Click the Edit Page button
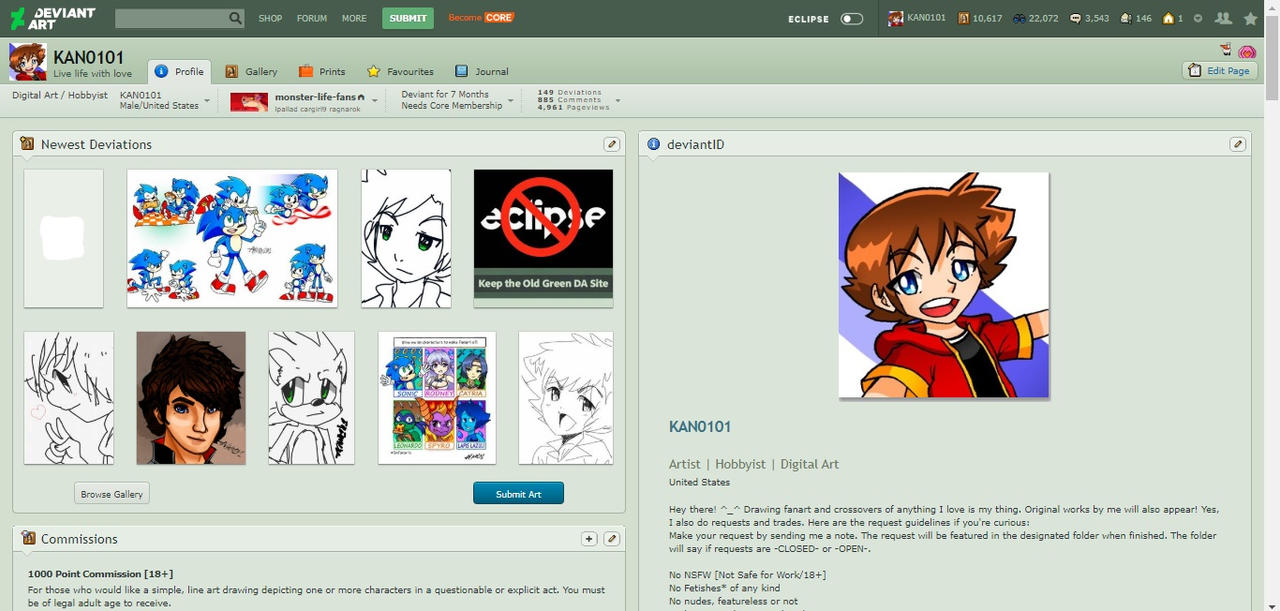This screenshot has width=1280, height=611. click(1220, 71)
